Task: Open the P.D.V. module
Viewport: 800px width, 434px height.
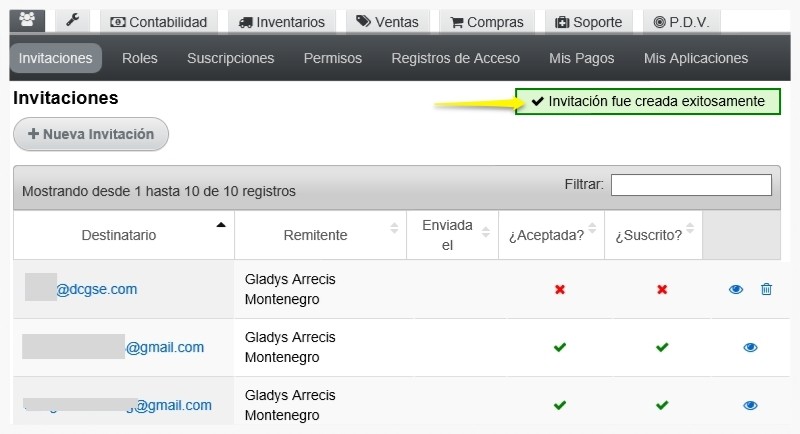Action: point(682,22)
